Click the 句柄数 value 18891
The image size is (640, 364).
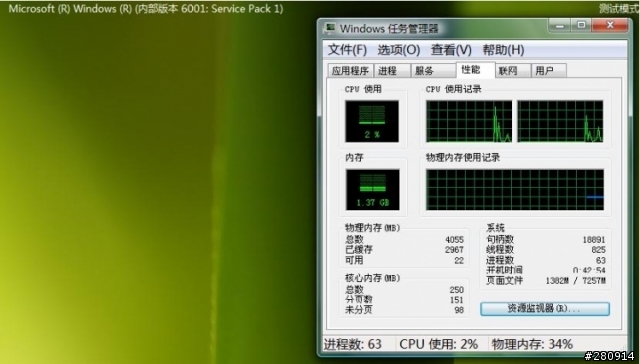tap(594, 240)
